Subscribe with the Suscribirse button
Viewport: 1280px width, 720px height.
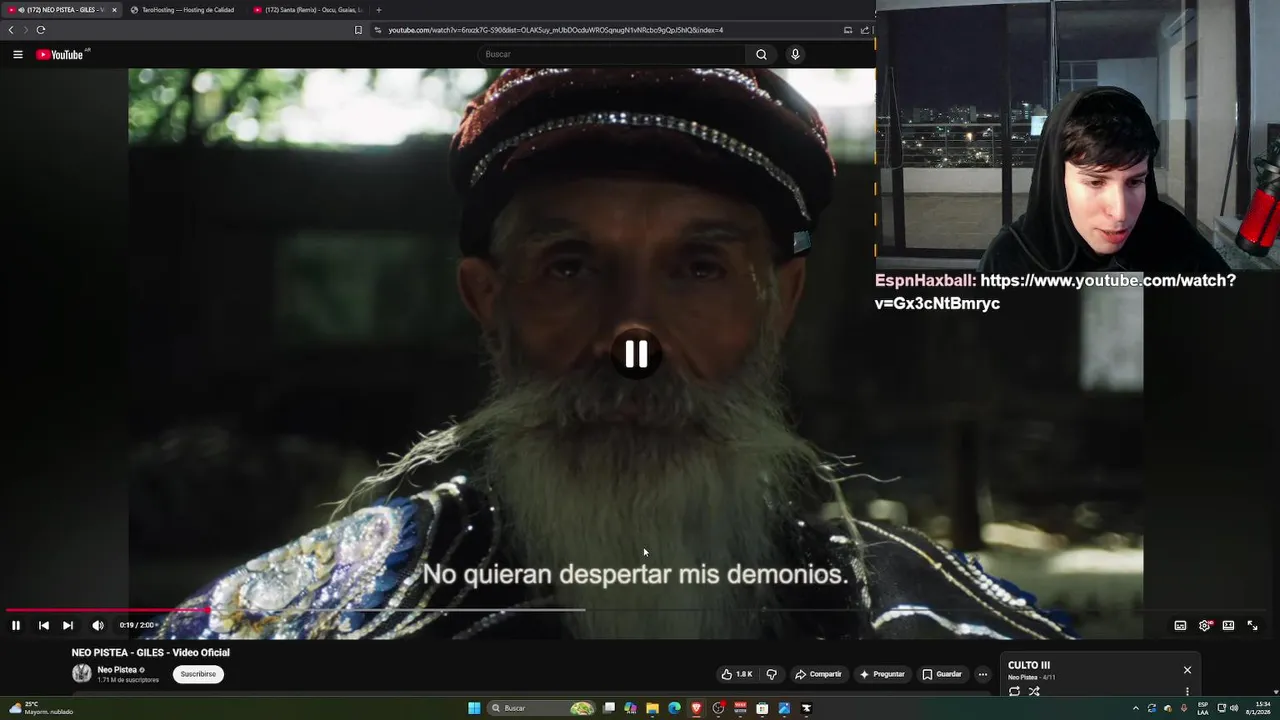click(198, 674)
